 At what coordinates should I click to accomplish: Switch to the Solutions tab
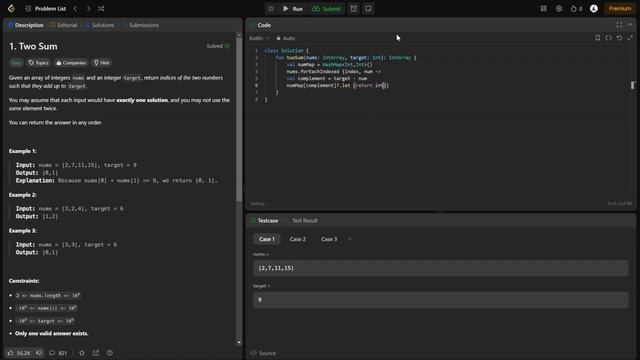click(99, 25)
